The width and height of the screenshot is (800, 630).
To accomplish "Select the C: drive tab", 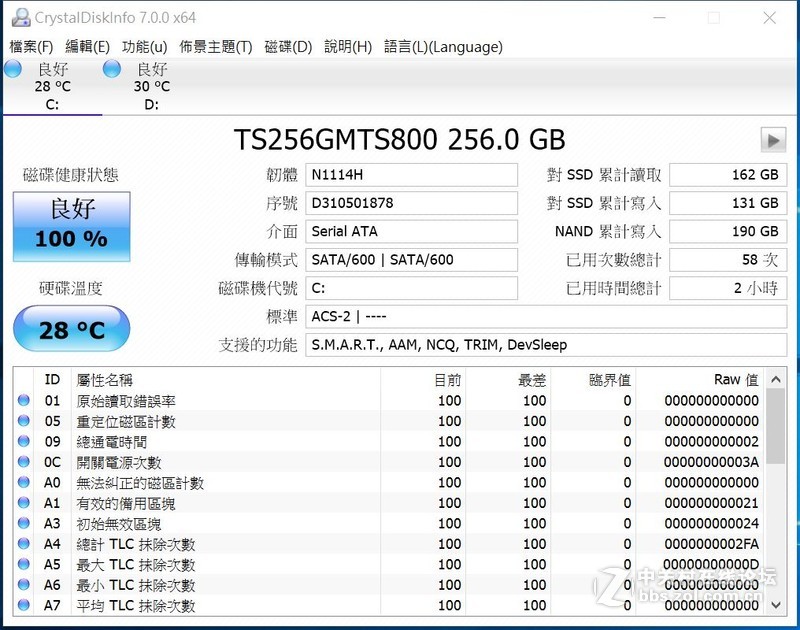I will tap(52, 87).
